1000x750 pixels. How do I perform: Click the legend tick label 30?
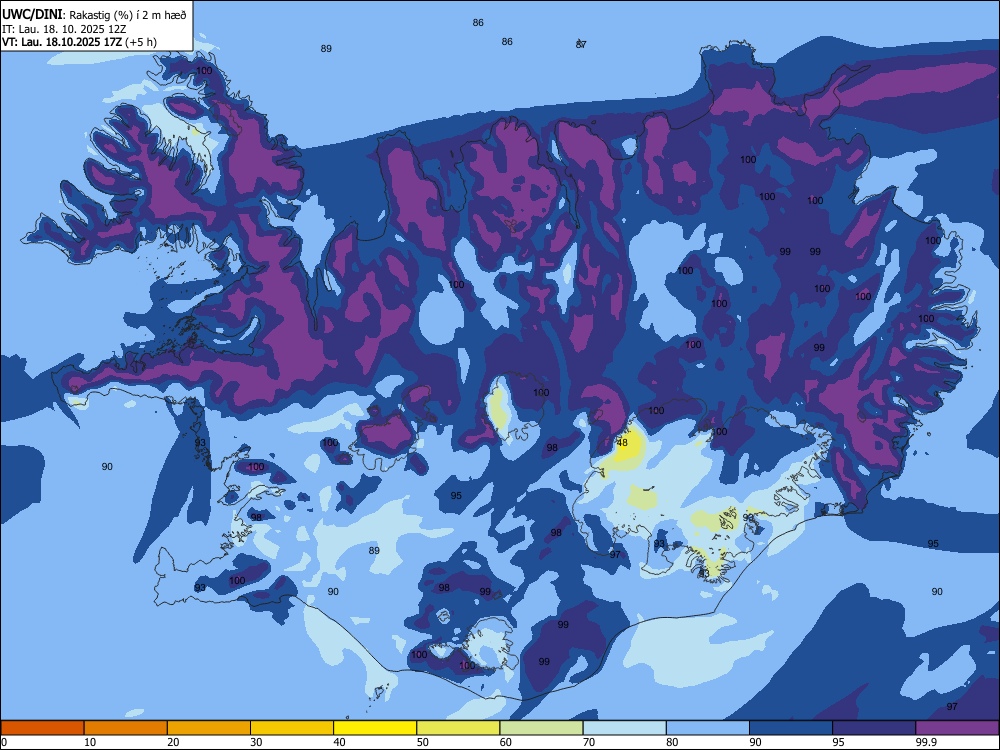(x=256, y=742)
